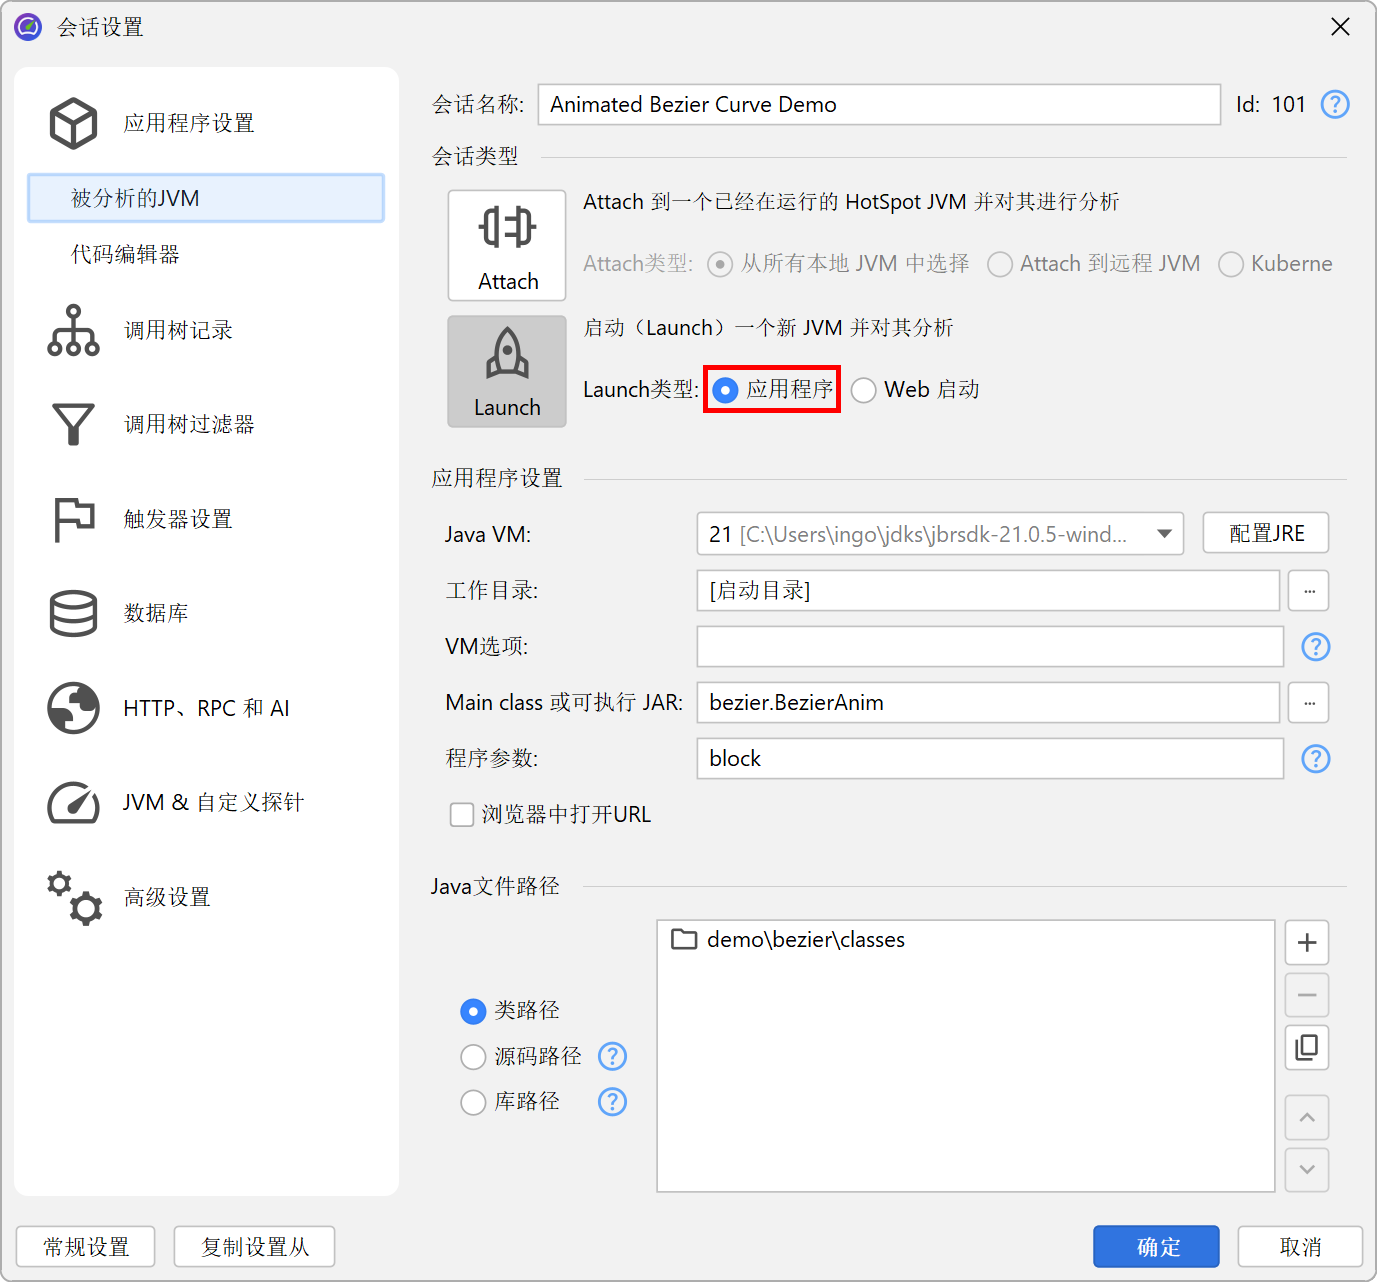Open browse button for Main class field
The height and width of the screenshot is (1282, 1377).
tap(1308, 703)
